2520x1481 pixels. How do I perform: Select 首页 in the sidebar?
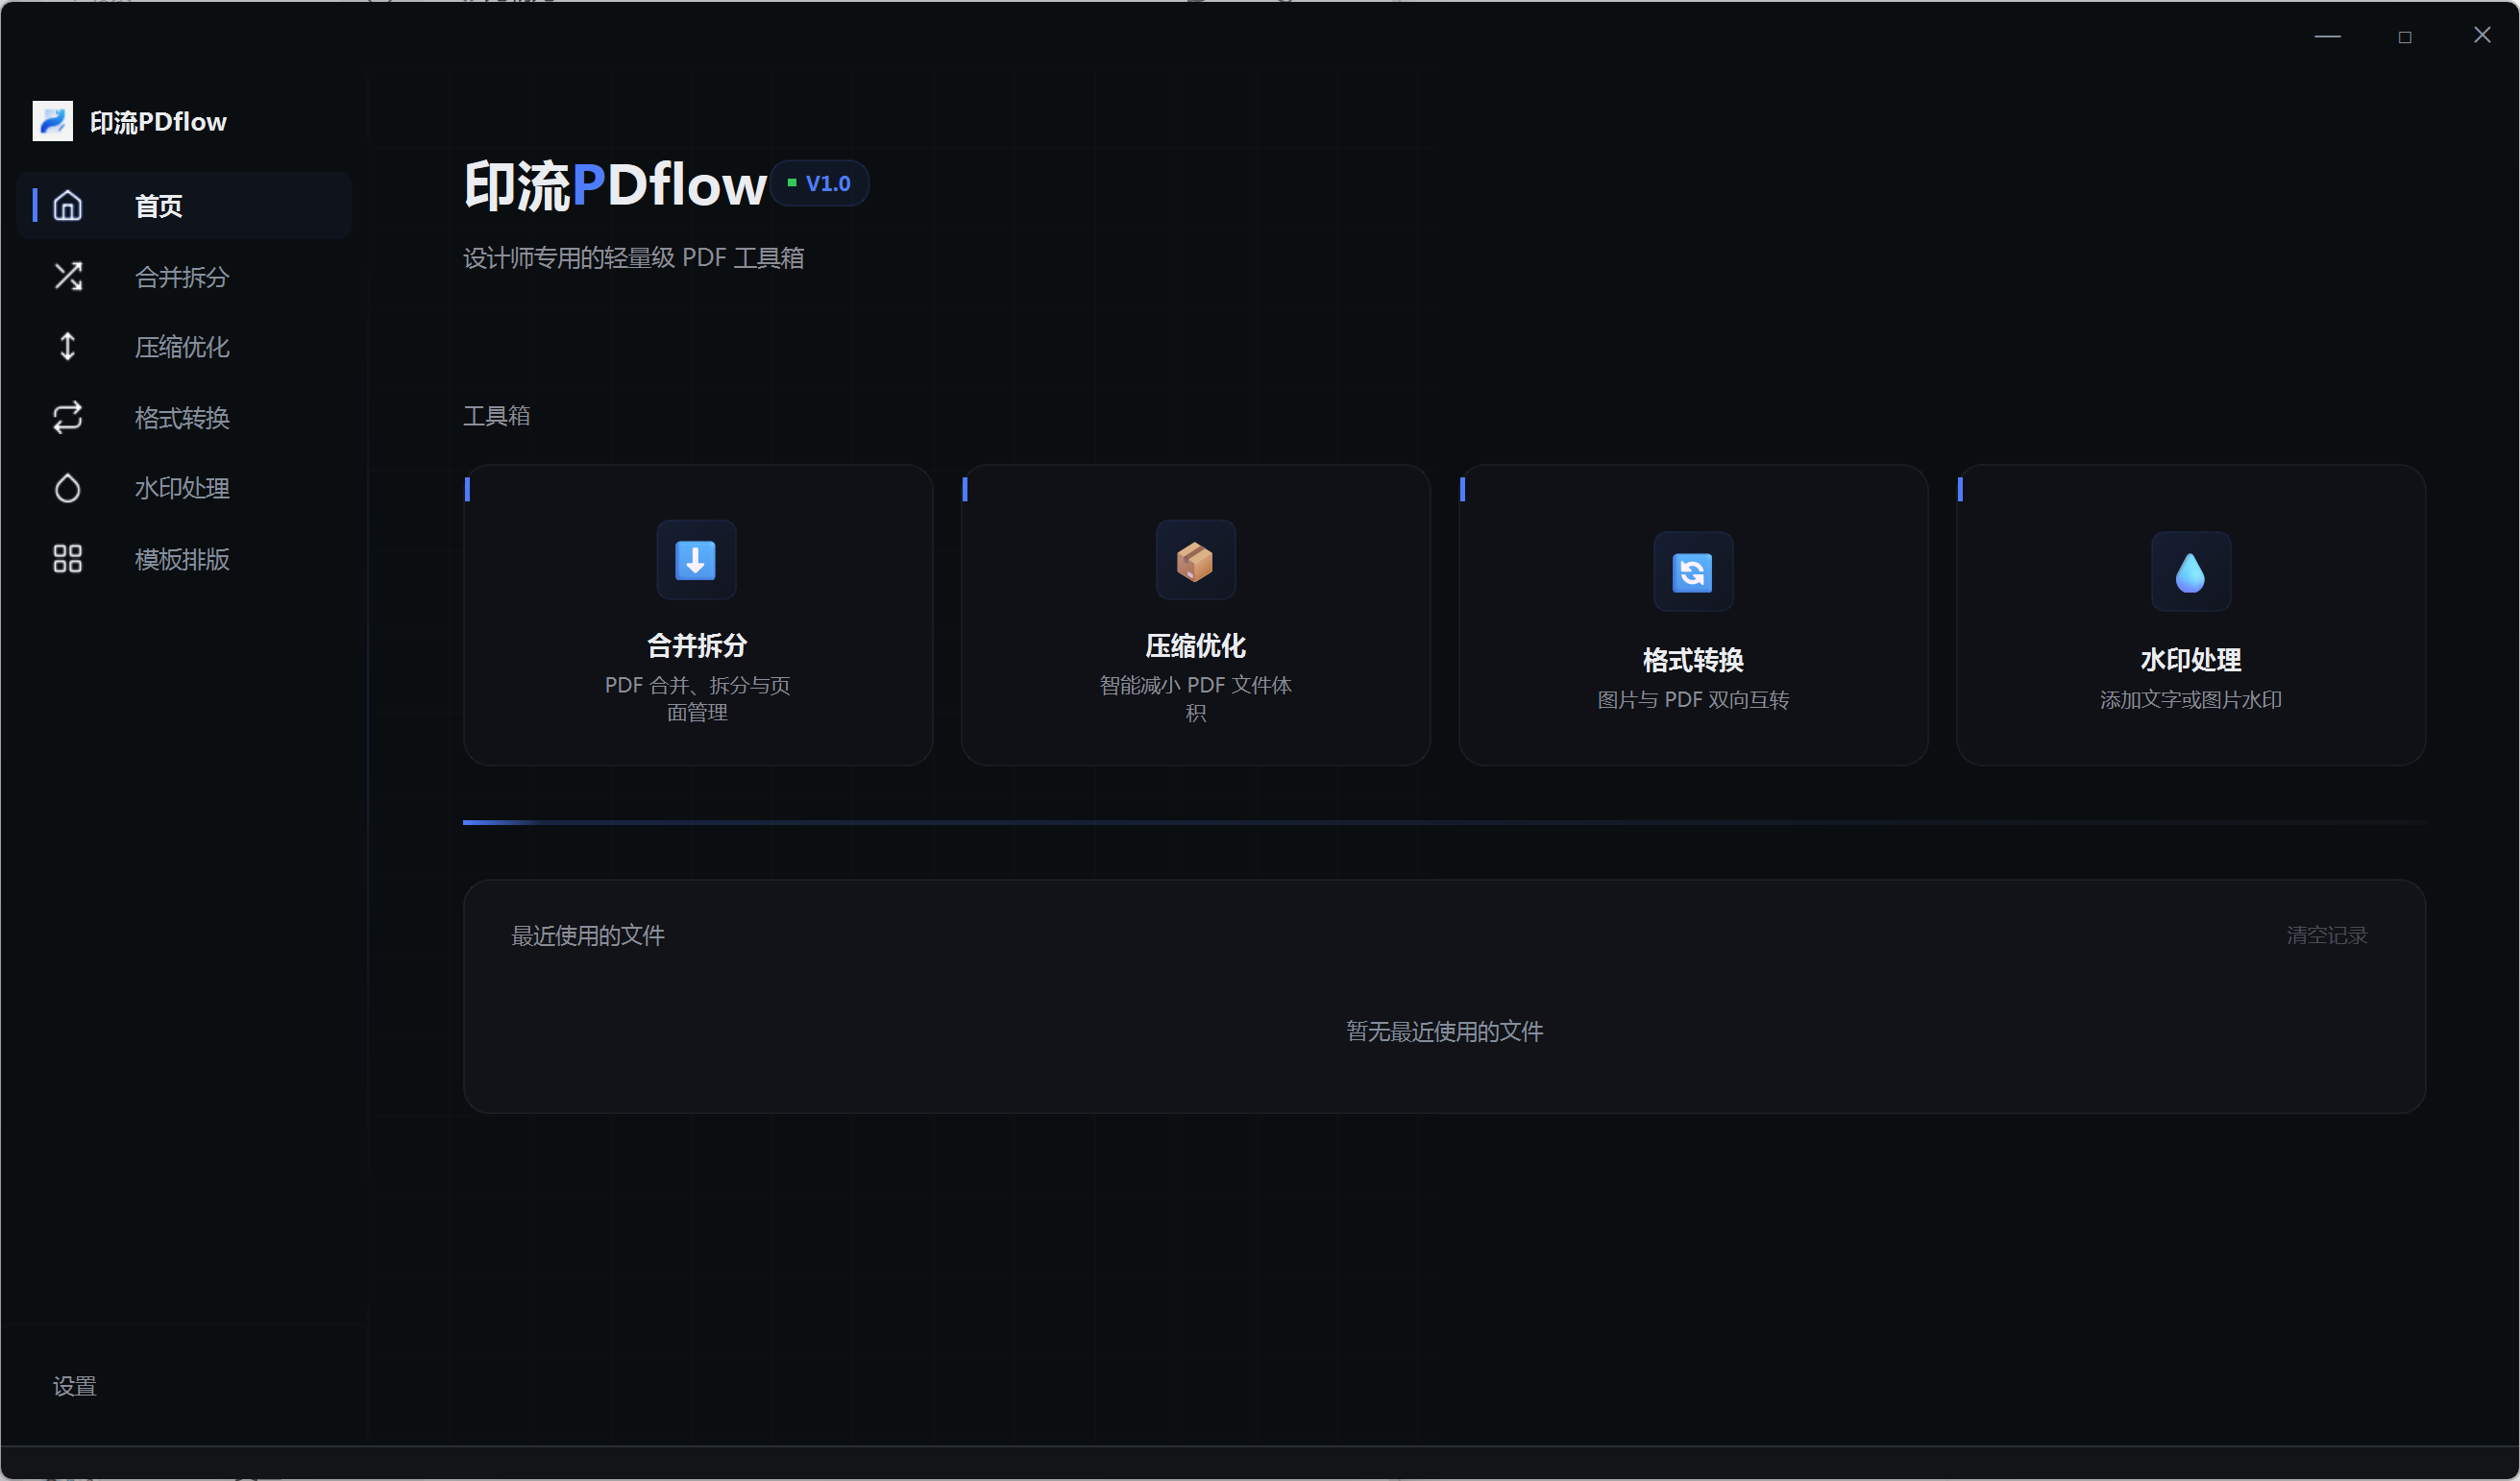(184, 205)
